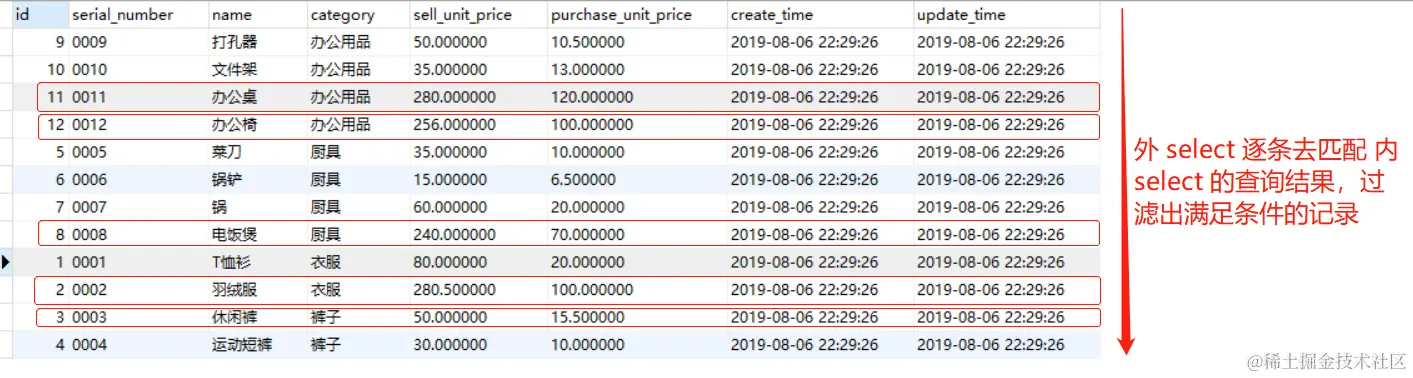This screenshot has height=378, width=1413.
Task: Click serial number cell 0006
Action: (138, 180)
